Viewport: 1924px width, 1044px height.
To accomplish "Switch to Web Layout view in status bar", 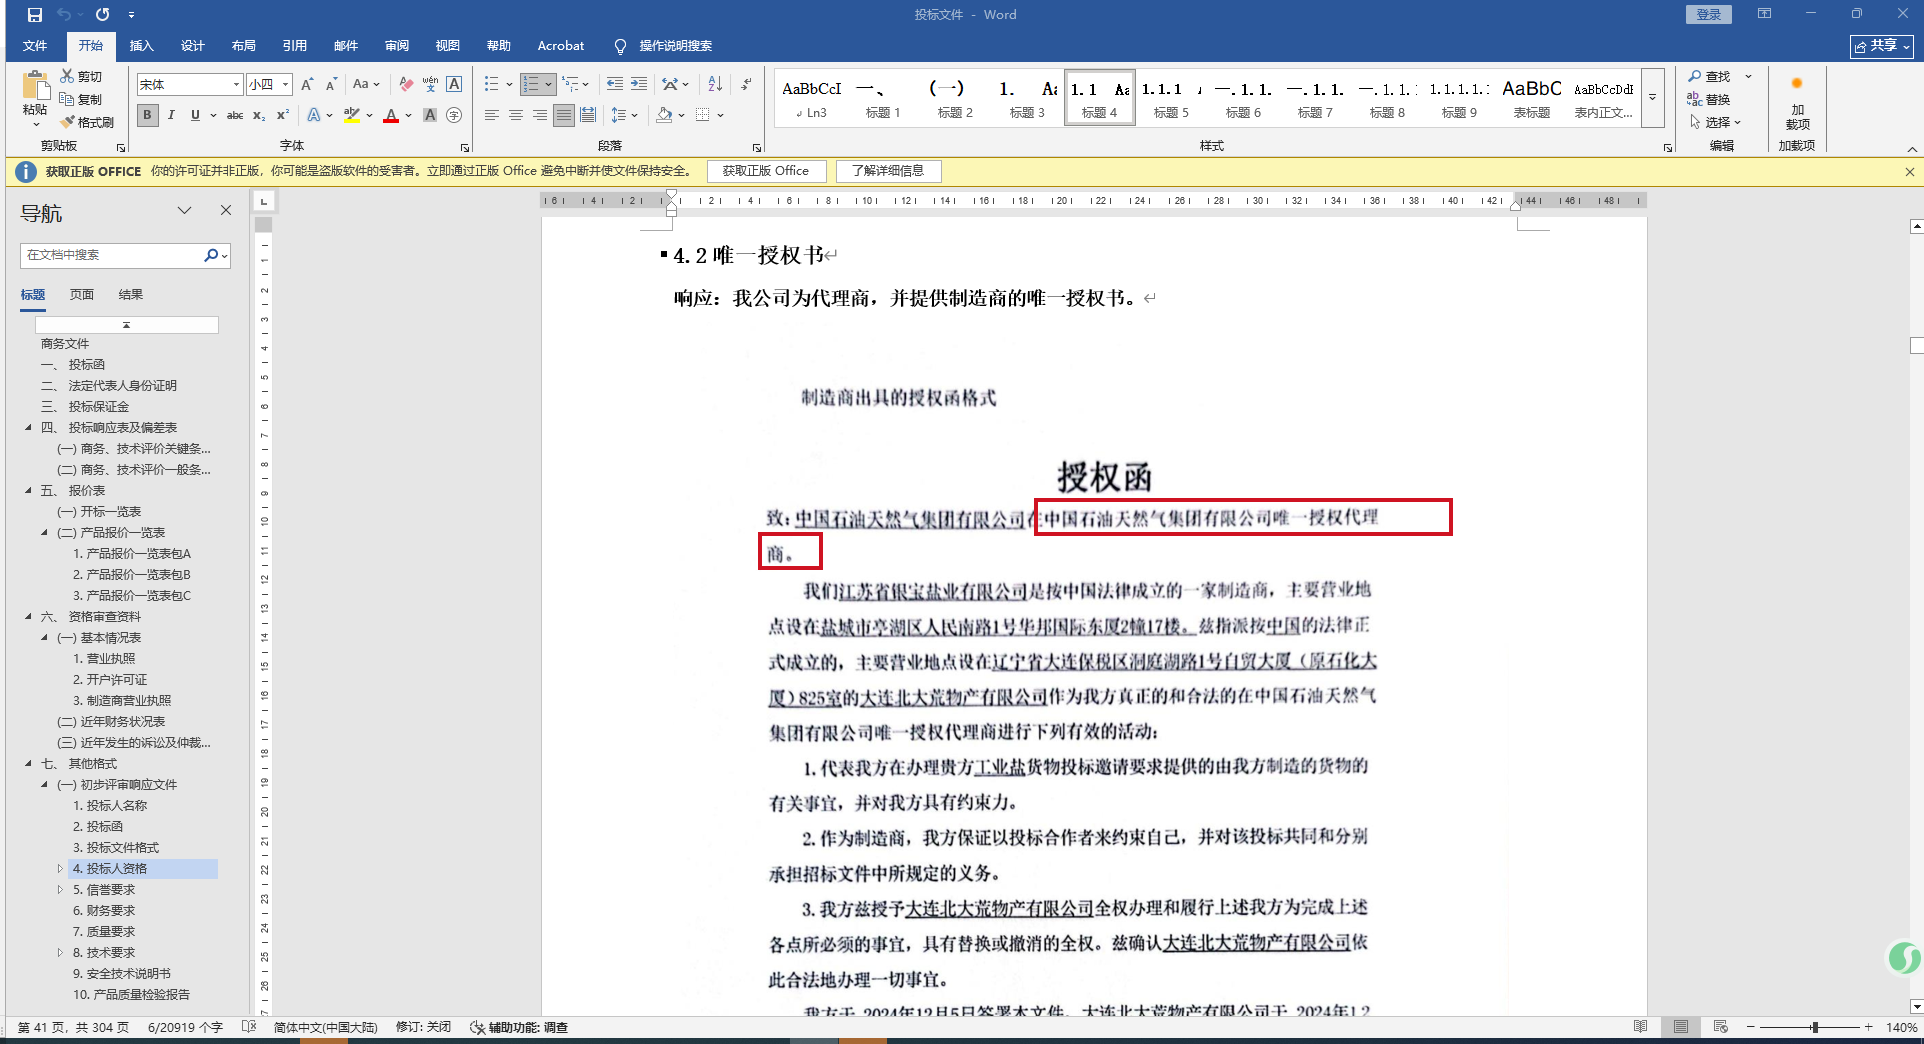I will [x=1721, y=1027].
